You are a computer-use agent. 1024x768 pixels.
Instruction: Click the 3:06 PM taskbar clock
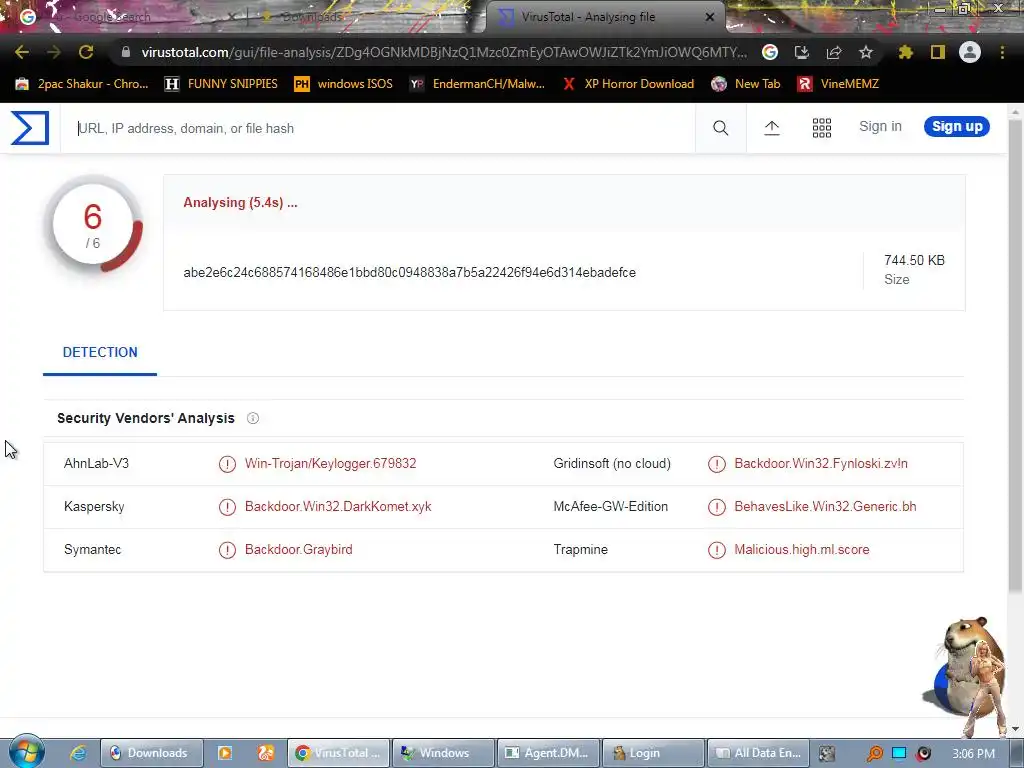pyautogui.click(x=973, y=754)
